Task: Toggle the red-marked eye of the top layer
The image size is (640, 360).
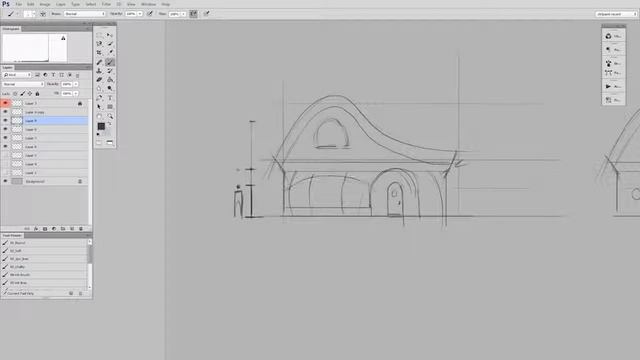Action: pos(5,103)
